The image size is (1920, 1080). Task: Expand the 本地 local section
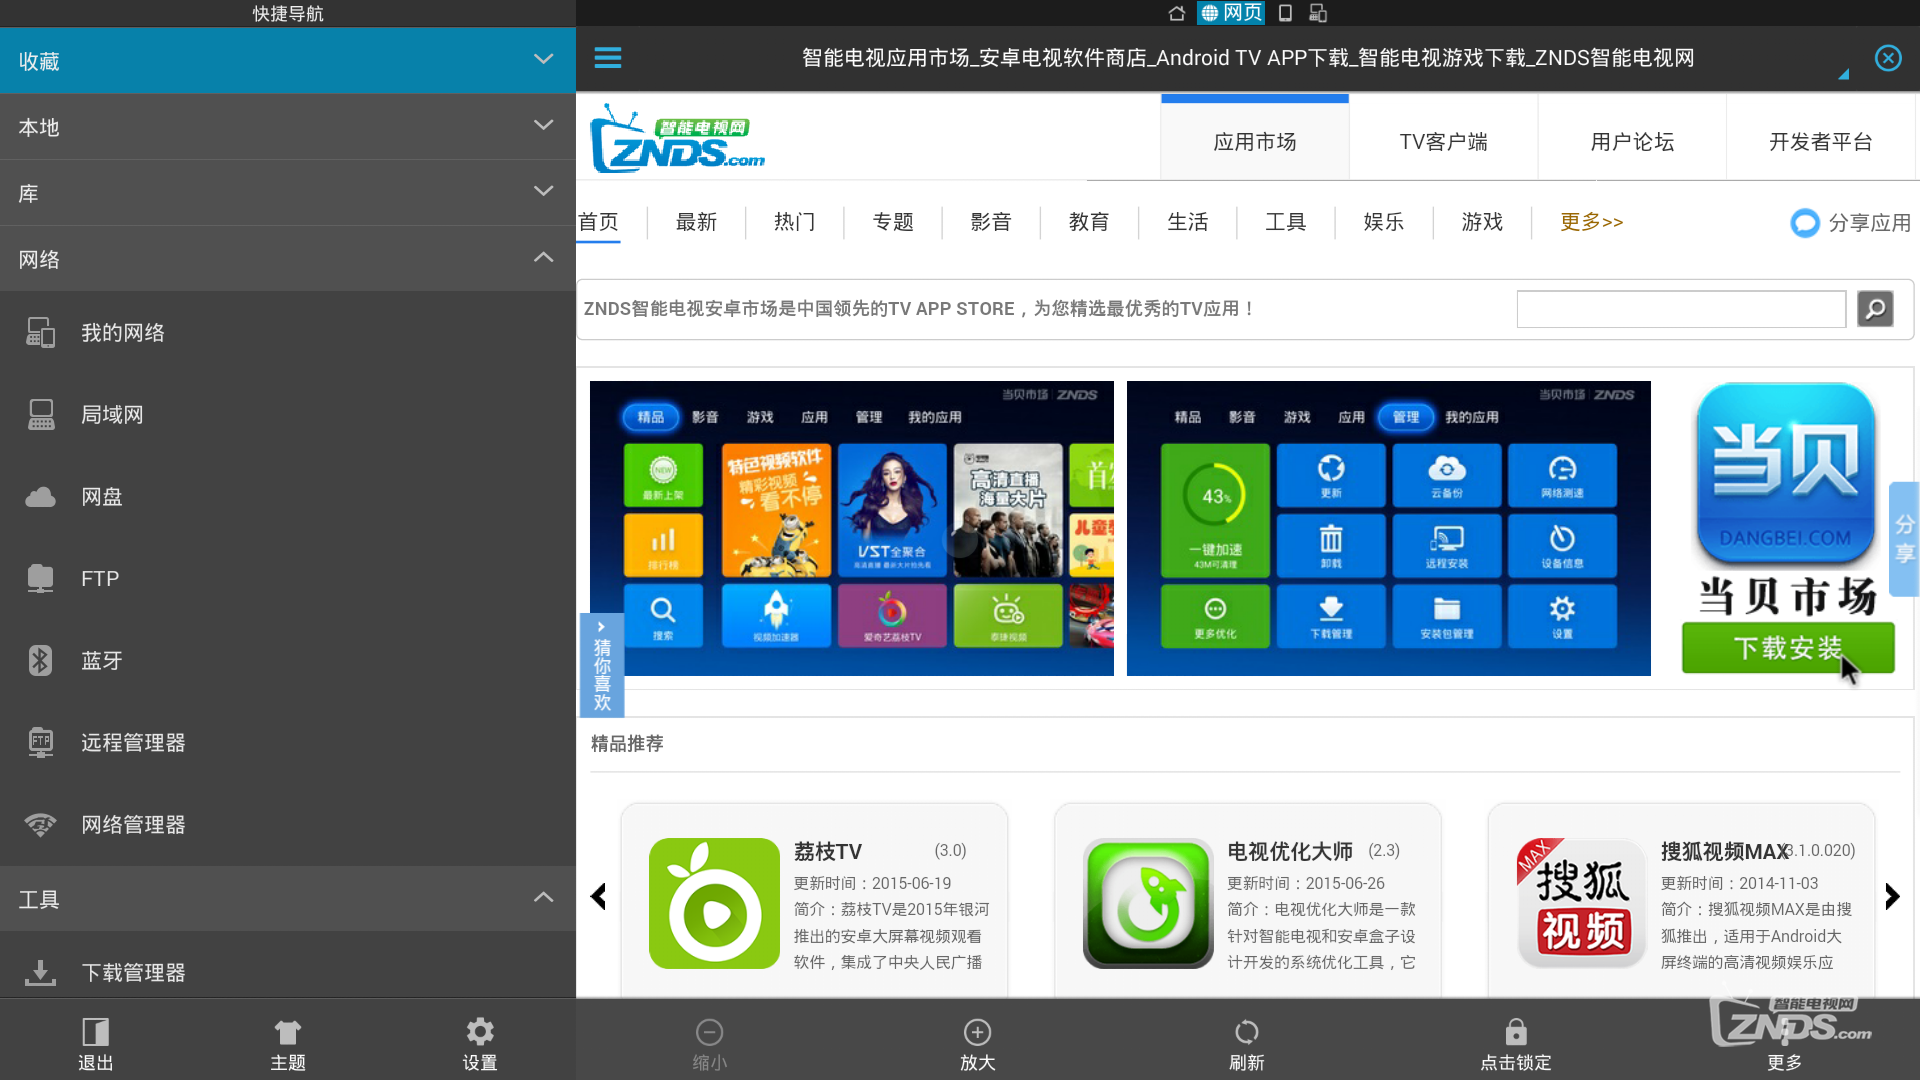coord(288,127)
